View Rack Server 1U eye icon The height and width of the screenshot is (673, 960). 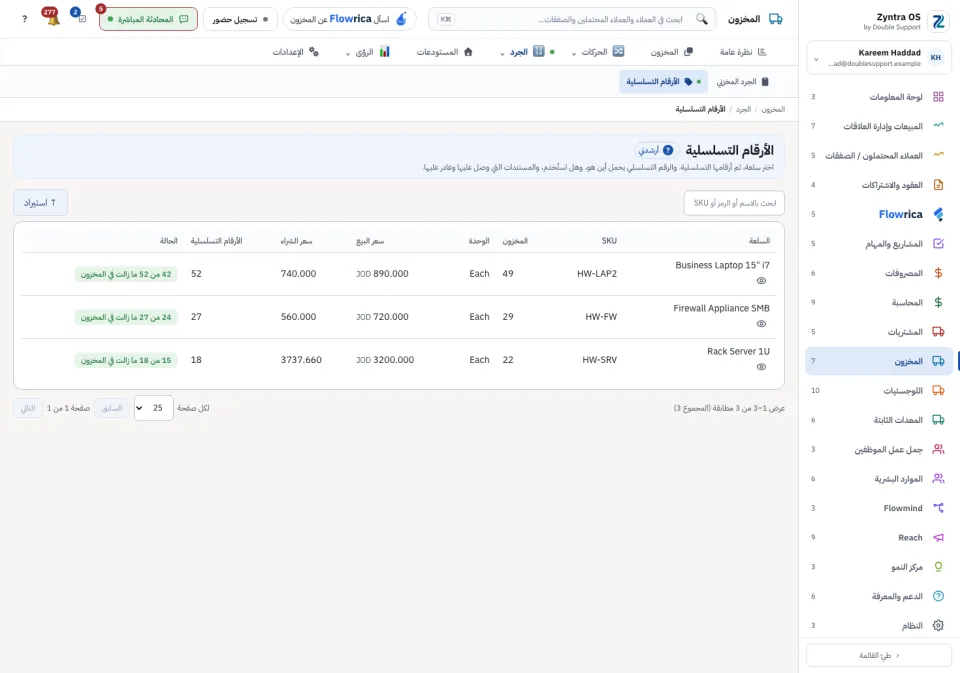point(761,367)
